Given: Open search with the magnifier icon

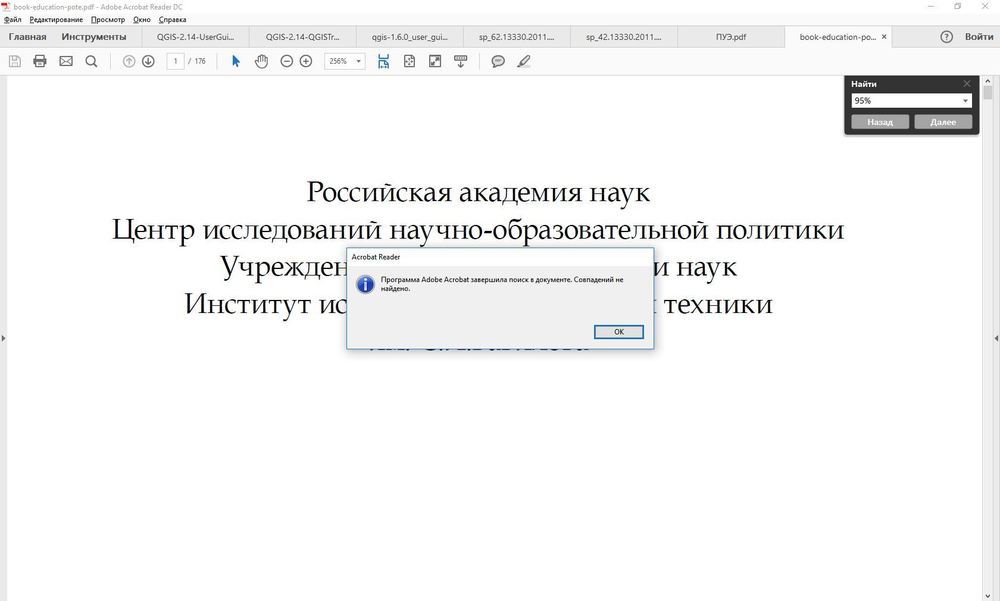Looking at the screenshot, I should tap(91, 61).
